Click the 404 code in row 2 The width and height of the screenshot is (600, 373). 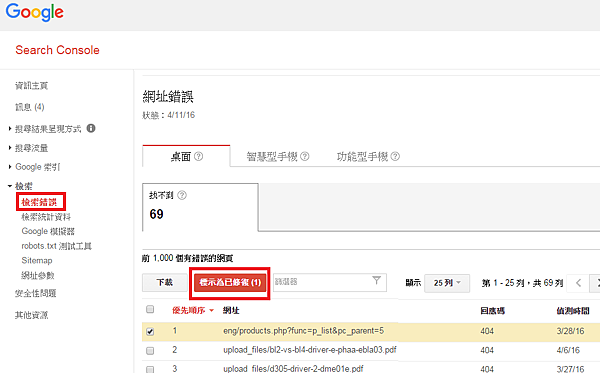487,350
